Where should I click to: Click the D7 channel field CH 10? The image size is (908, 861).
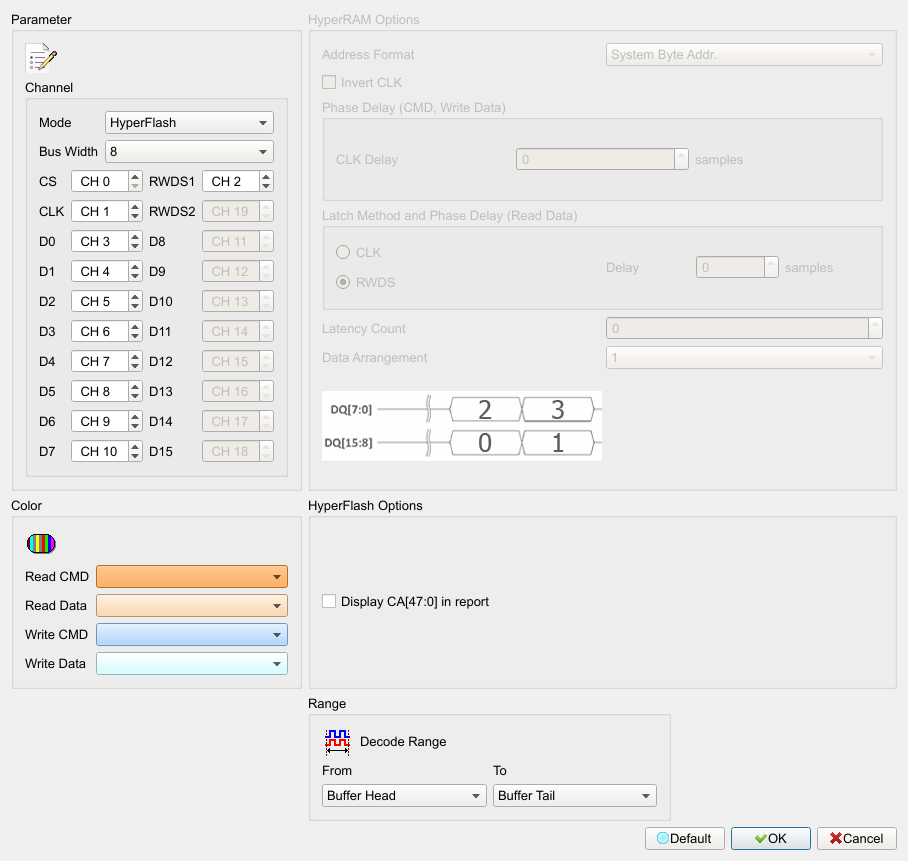(100, 452)
